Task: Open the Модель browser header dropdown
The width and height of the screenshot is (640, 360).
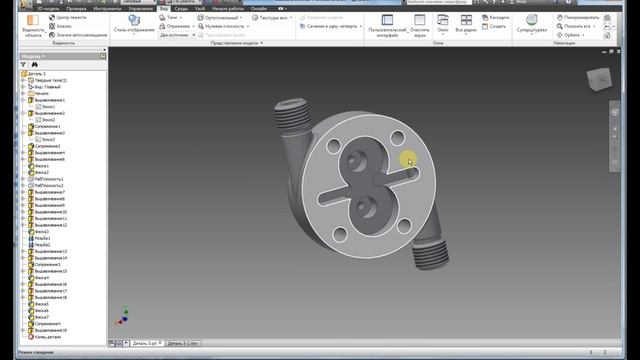Action: coord(33,56)
